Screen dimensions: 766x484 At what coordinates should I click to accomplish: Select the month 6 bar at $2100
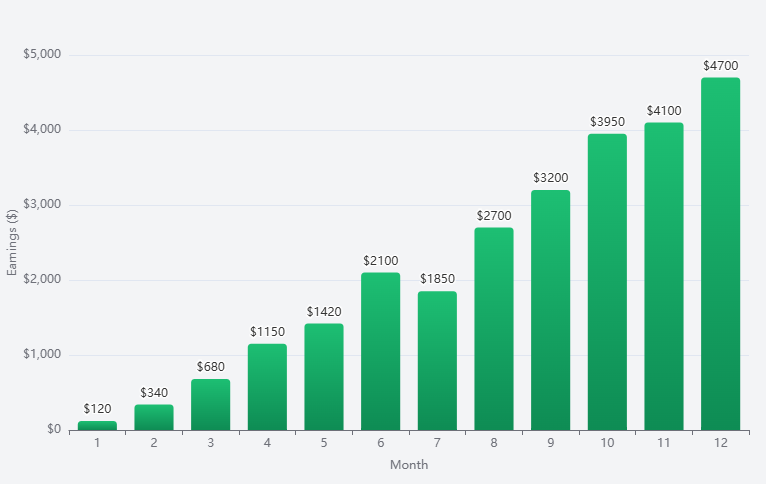(381, 351)
